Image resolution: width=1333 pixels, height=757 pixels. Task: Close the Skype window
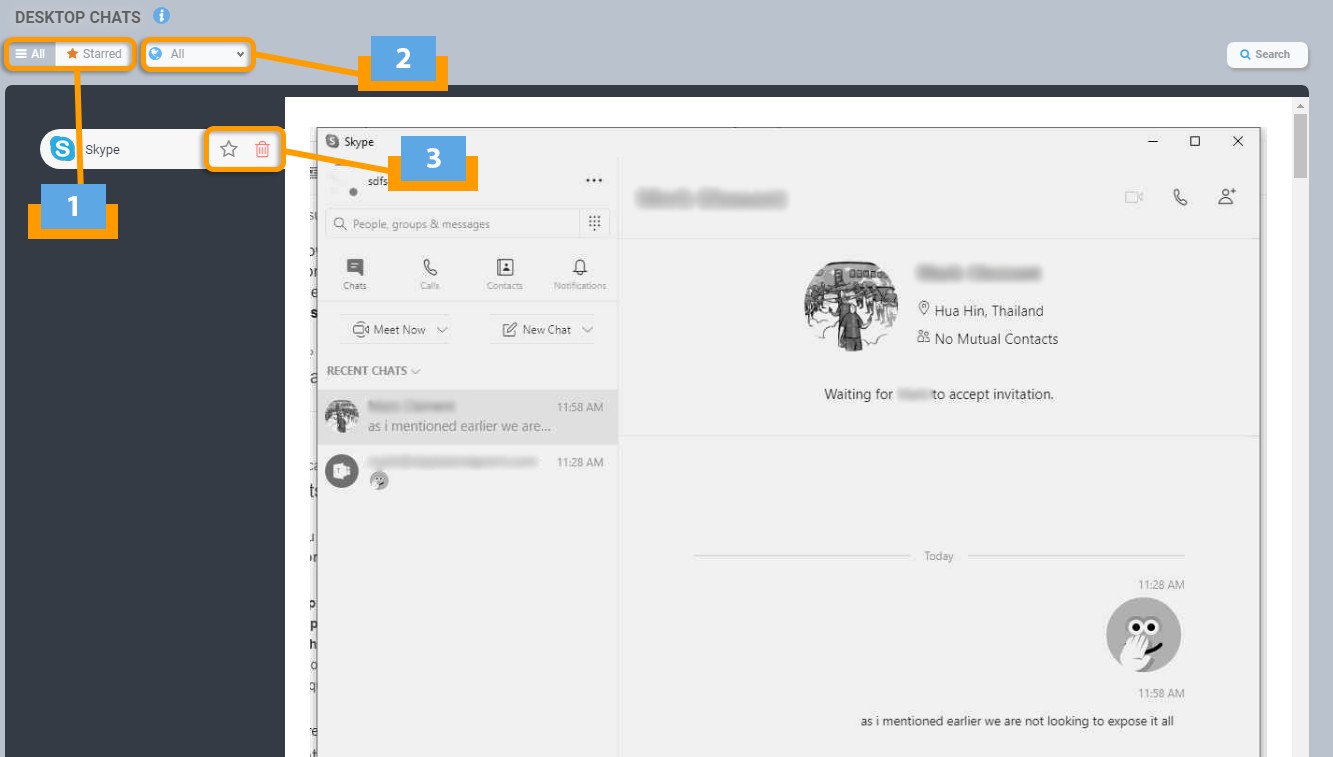[1238, 142]
